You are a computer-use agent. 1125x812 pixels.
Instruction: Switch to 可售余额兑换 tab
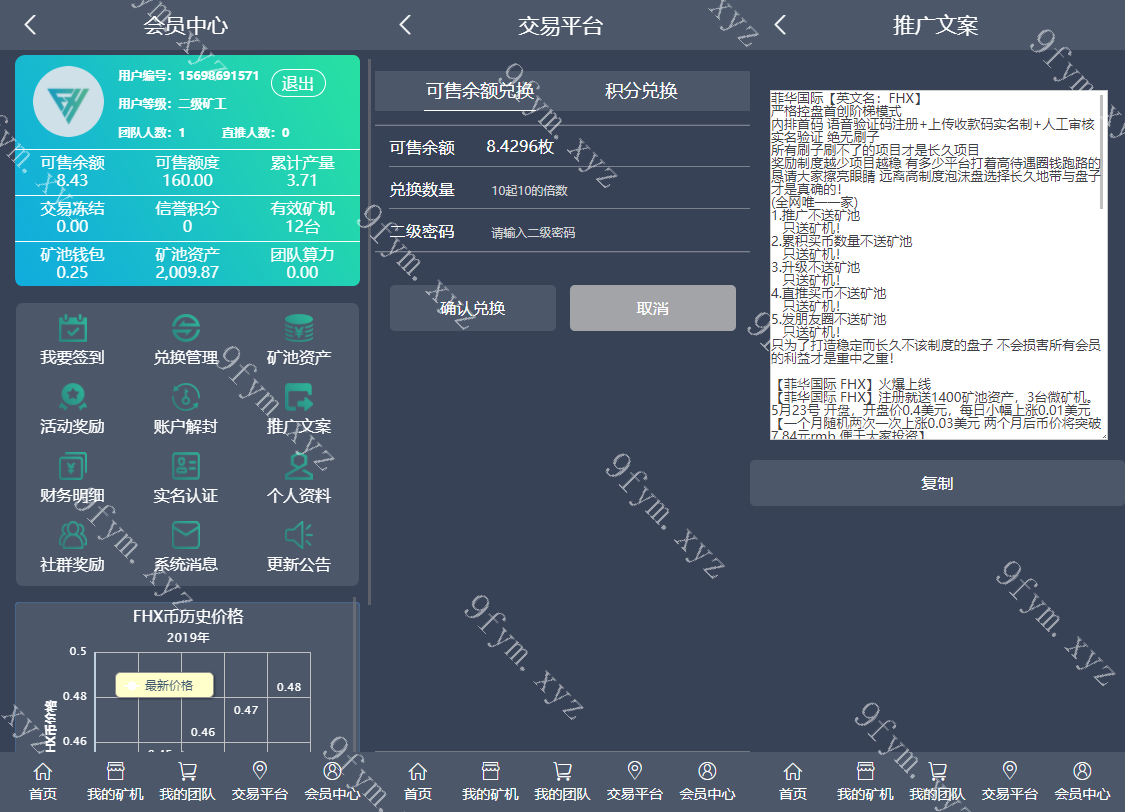pos(480,91)
